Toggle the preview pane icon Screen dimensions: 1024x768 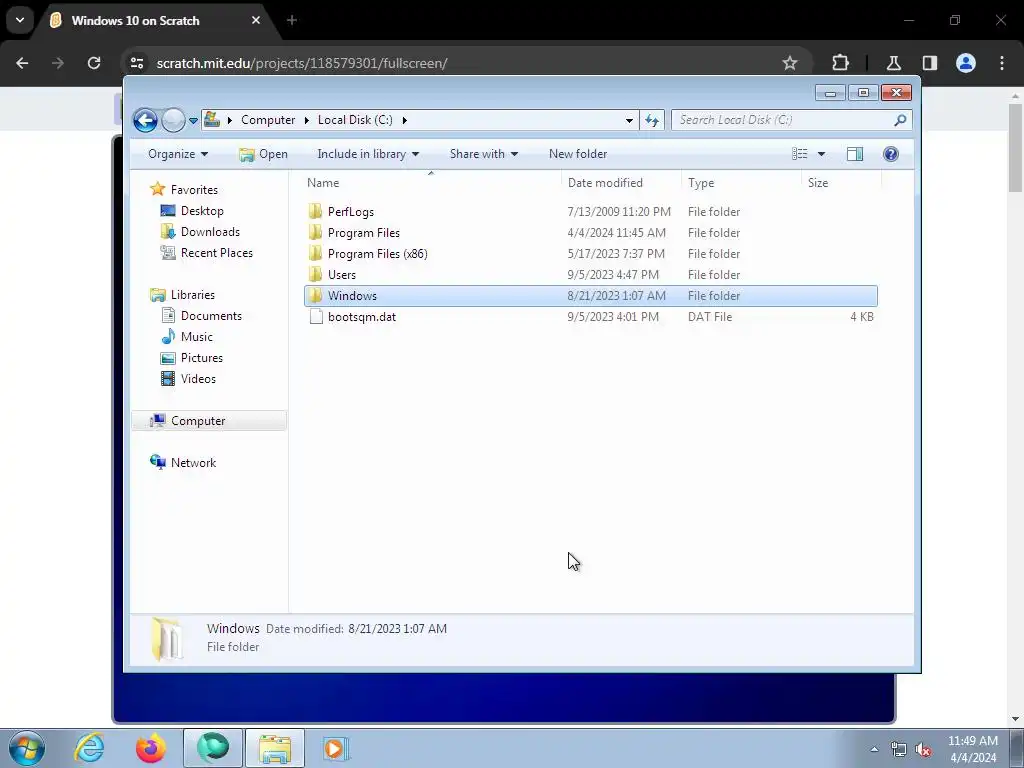point(855,154)
